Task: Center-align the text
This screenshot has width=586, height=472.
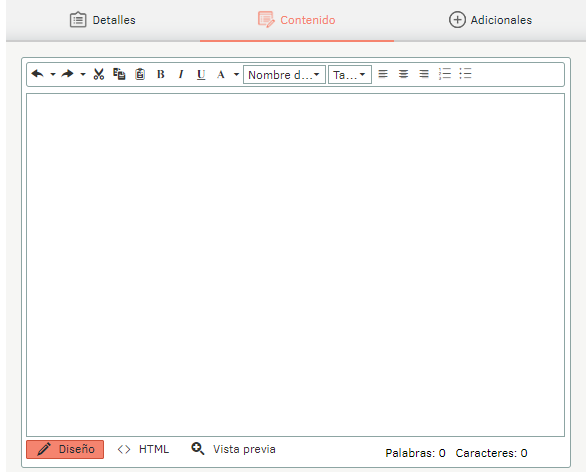Action: [403, 74]
